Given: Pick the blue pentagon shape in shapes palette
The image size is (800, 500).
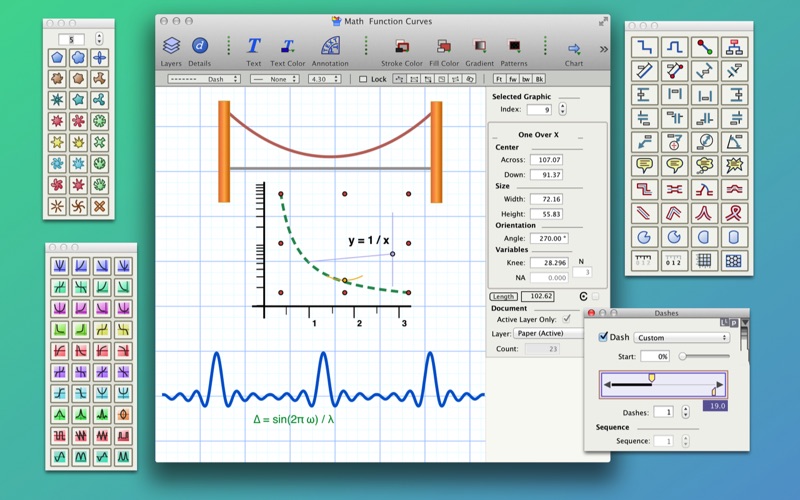Looking at the screenshot, I should 57,58.
